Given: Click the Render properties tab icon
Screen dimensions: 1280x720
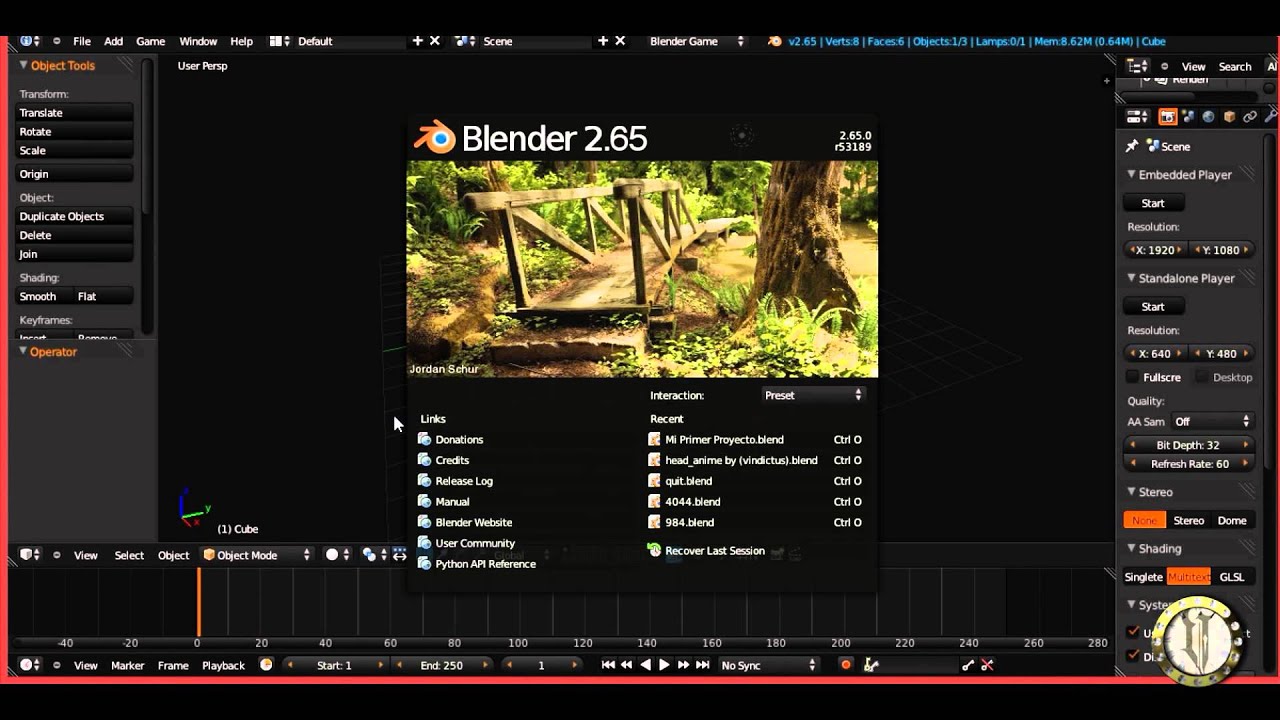Looking at the screenshot, I should click(1168, 117).
